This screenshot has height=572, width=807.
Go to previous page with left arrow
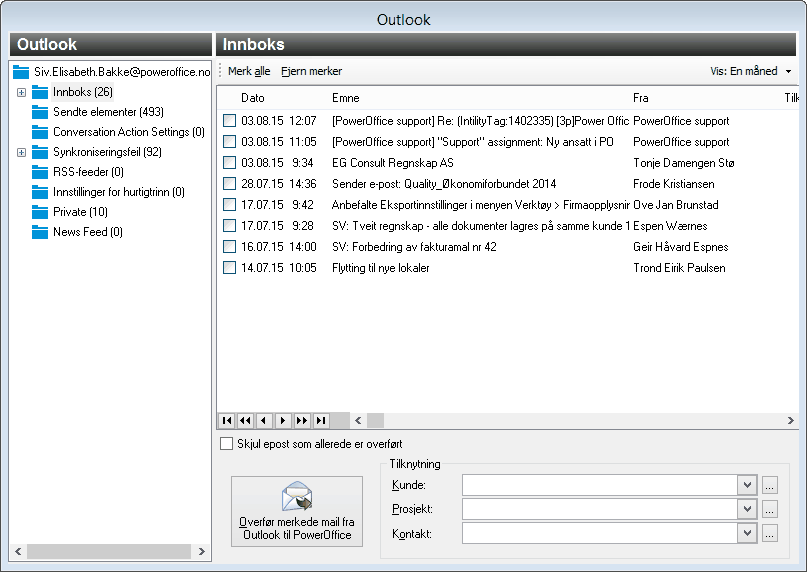(x=264, y=421)
